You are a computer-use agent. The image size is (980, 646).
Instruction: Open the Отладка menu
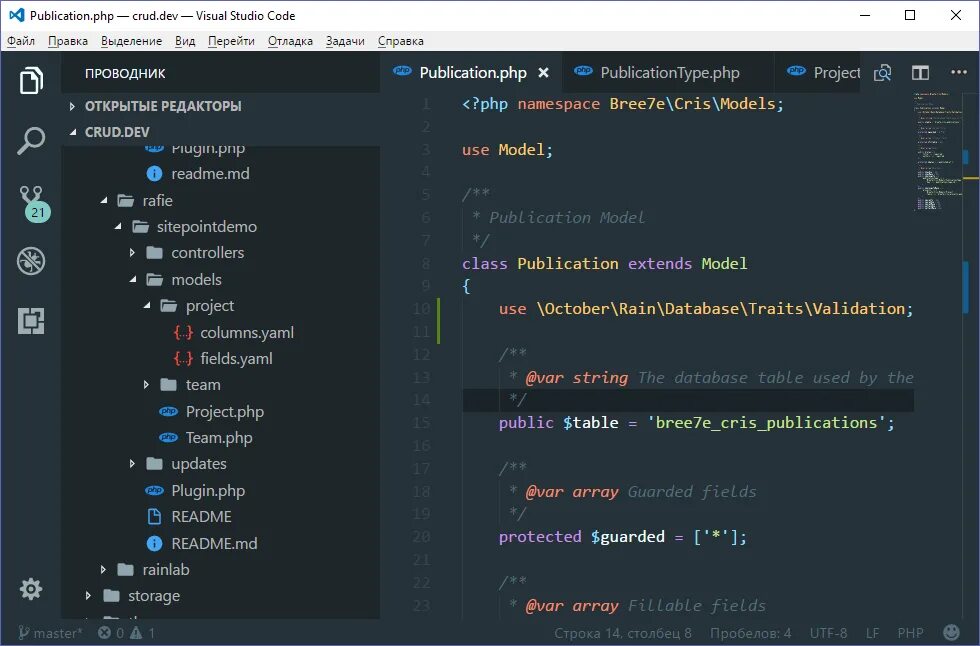pos(290,41)
